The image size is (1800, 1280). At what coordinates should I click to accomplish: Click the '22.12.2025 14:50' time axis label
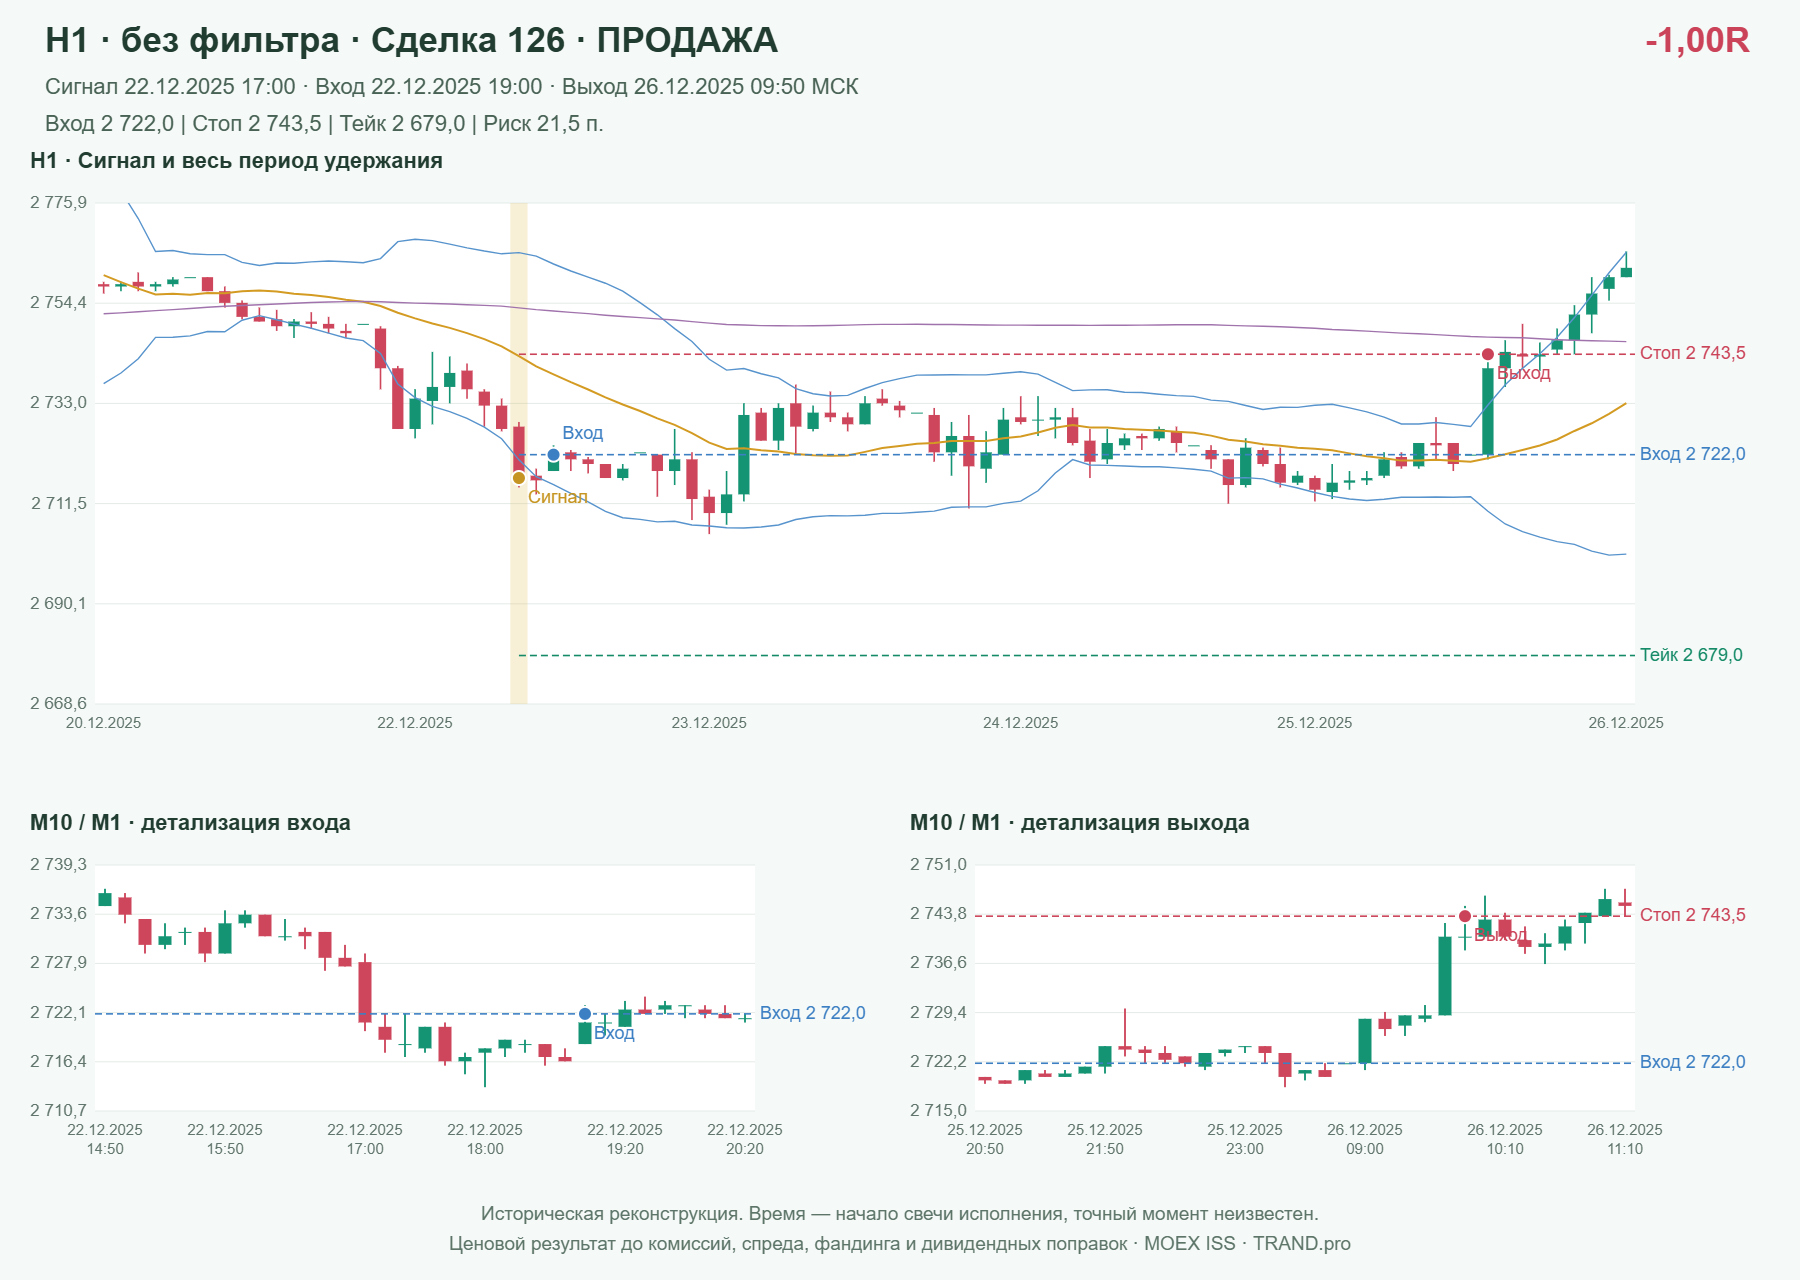[x=105, y=1139]
